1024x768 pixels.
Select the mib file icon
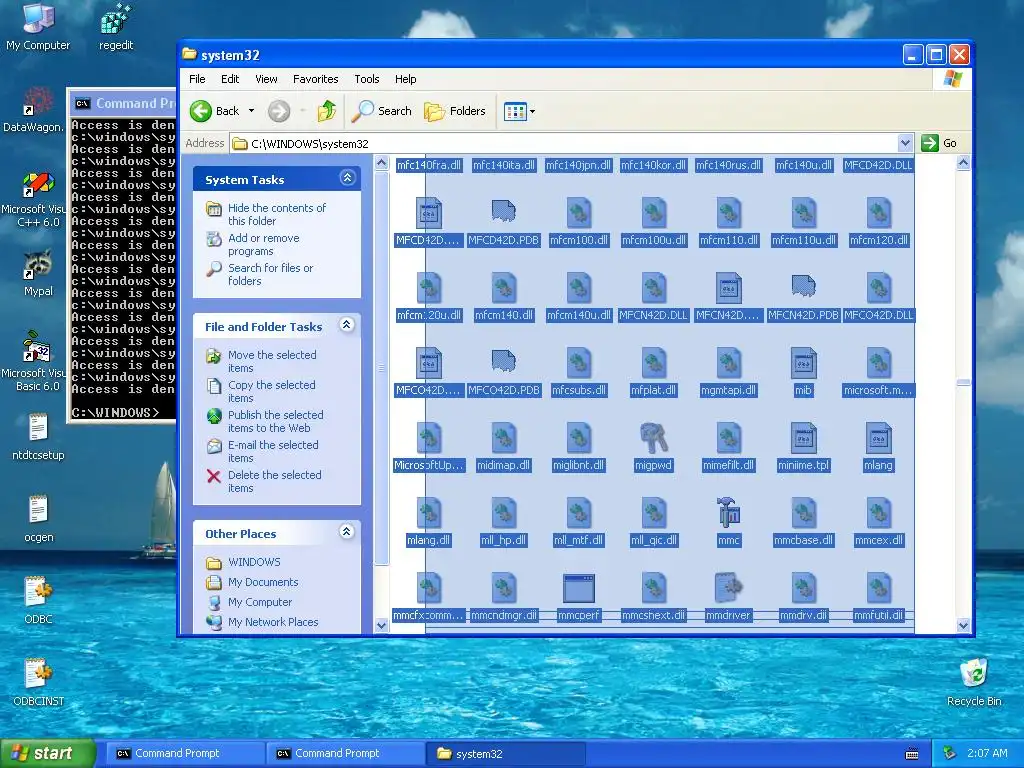(803, 362)
